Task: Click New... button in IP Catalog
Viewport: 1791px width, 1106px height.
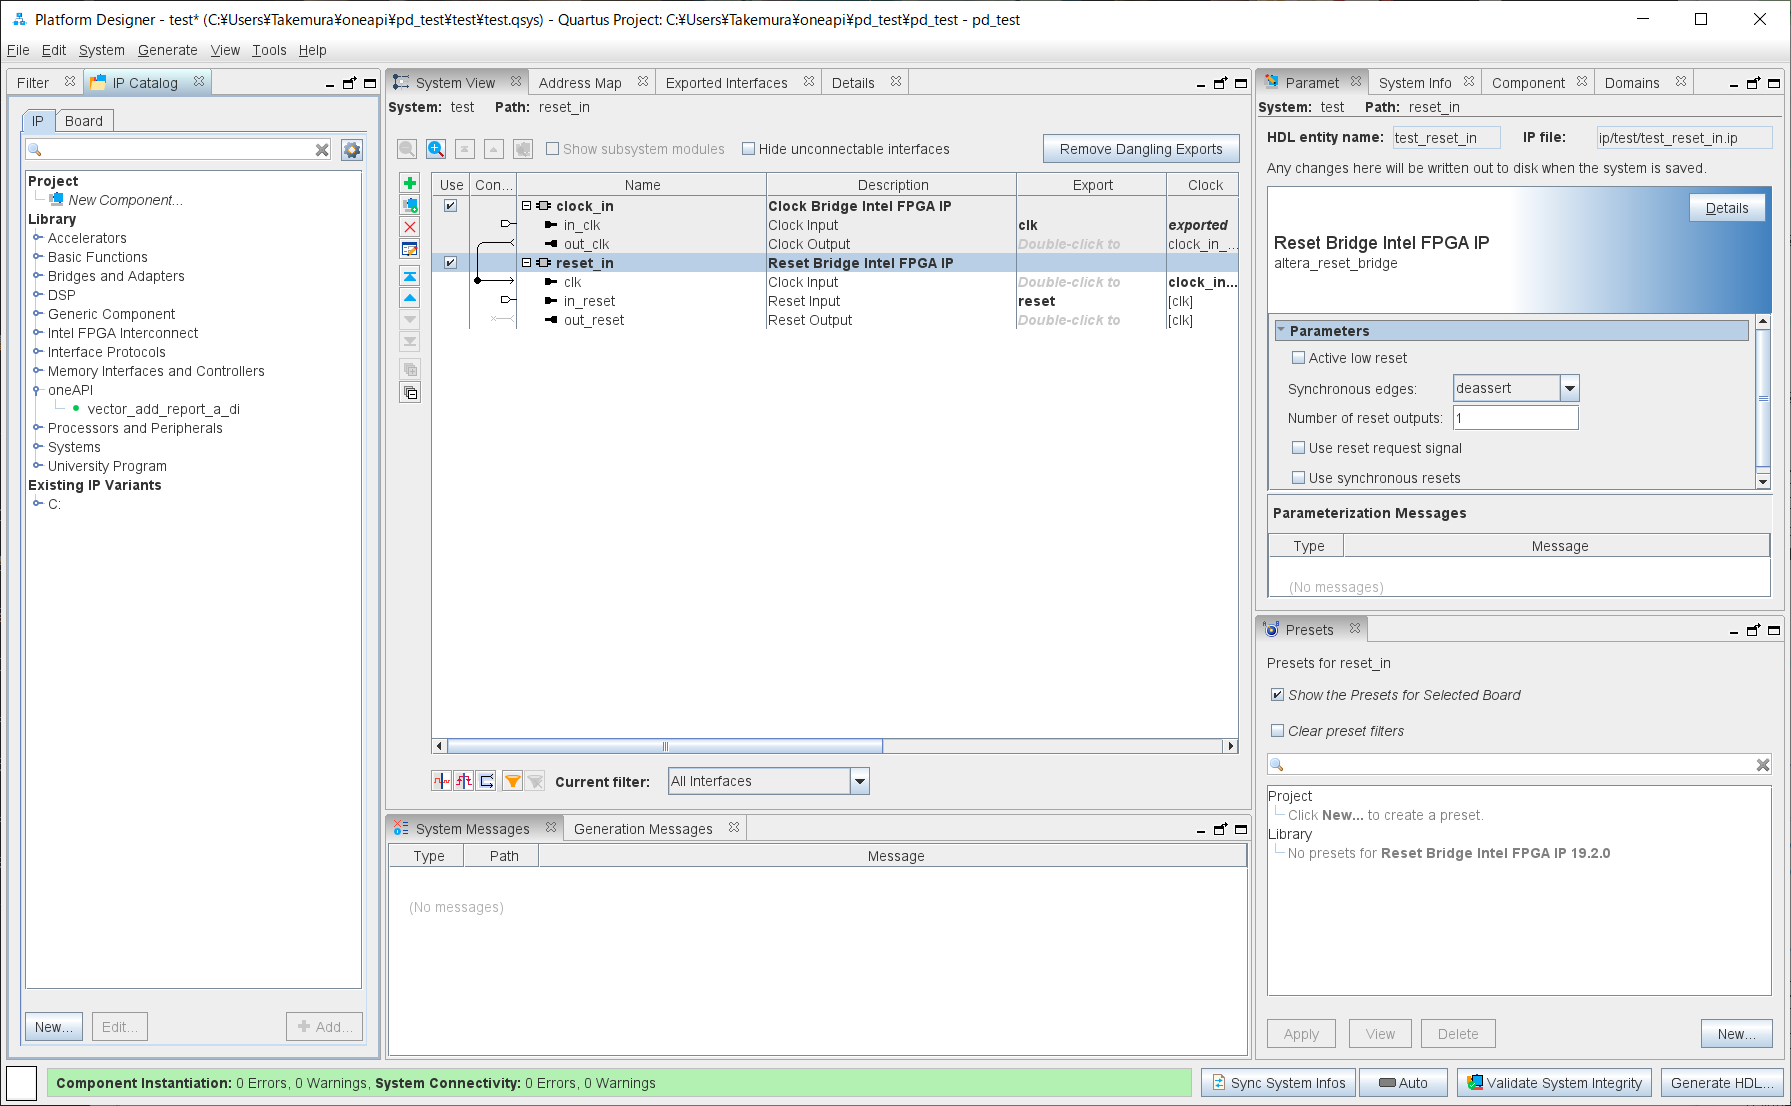Action: 54,1027
